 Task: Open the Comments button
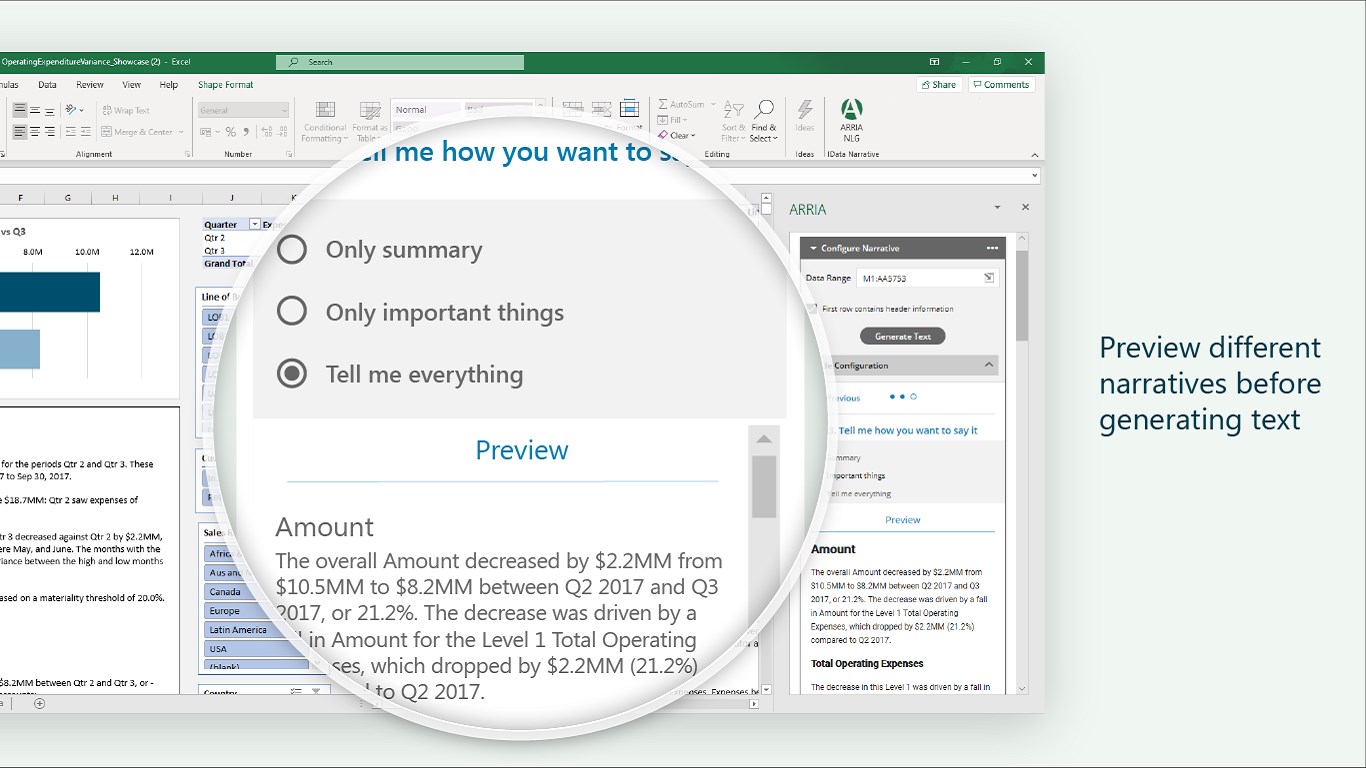[1001, 85]
